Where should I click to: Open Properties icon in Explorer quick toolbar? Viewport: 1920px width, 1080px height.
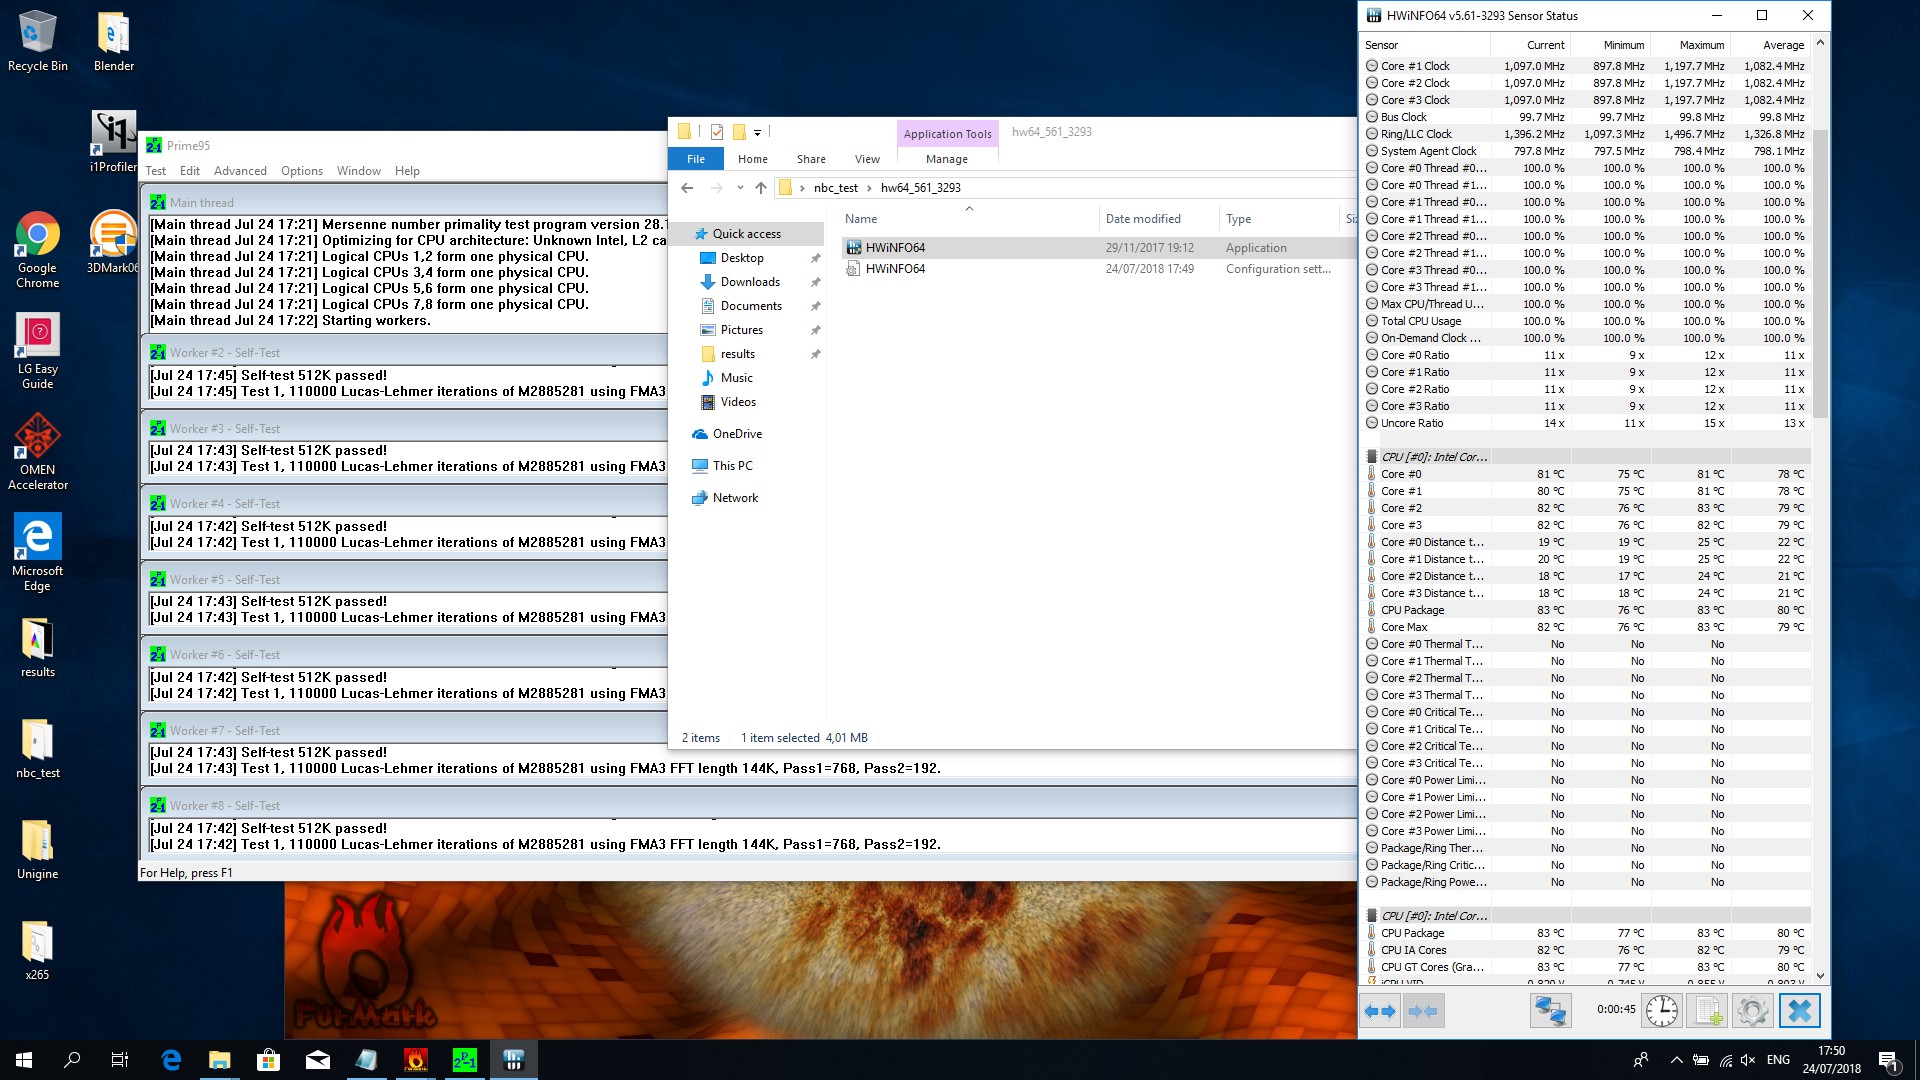pyautogui.click(x=717, y=132)
